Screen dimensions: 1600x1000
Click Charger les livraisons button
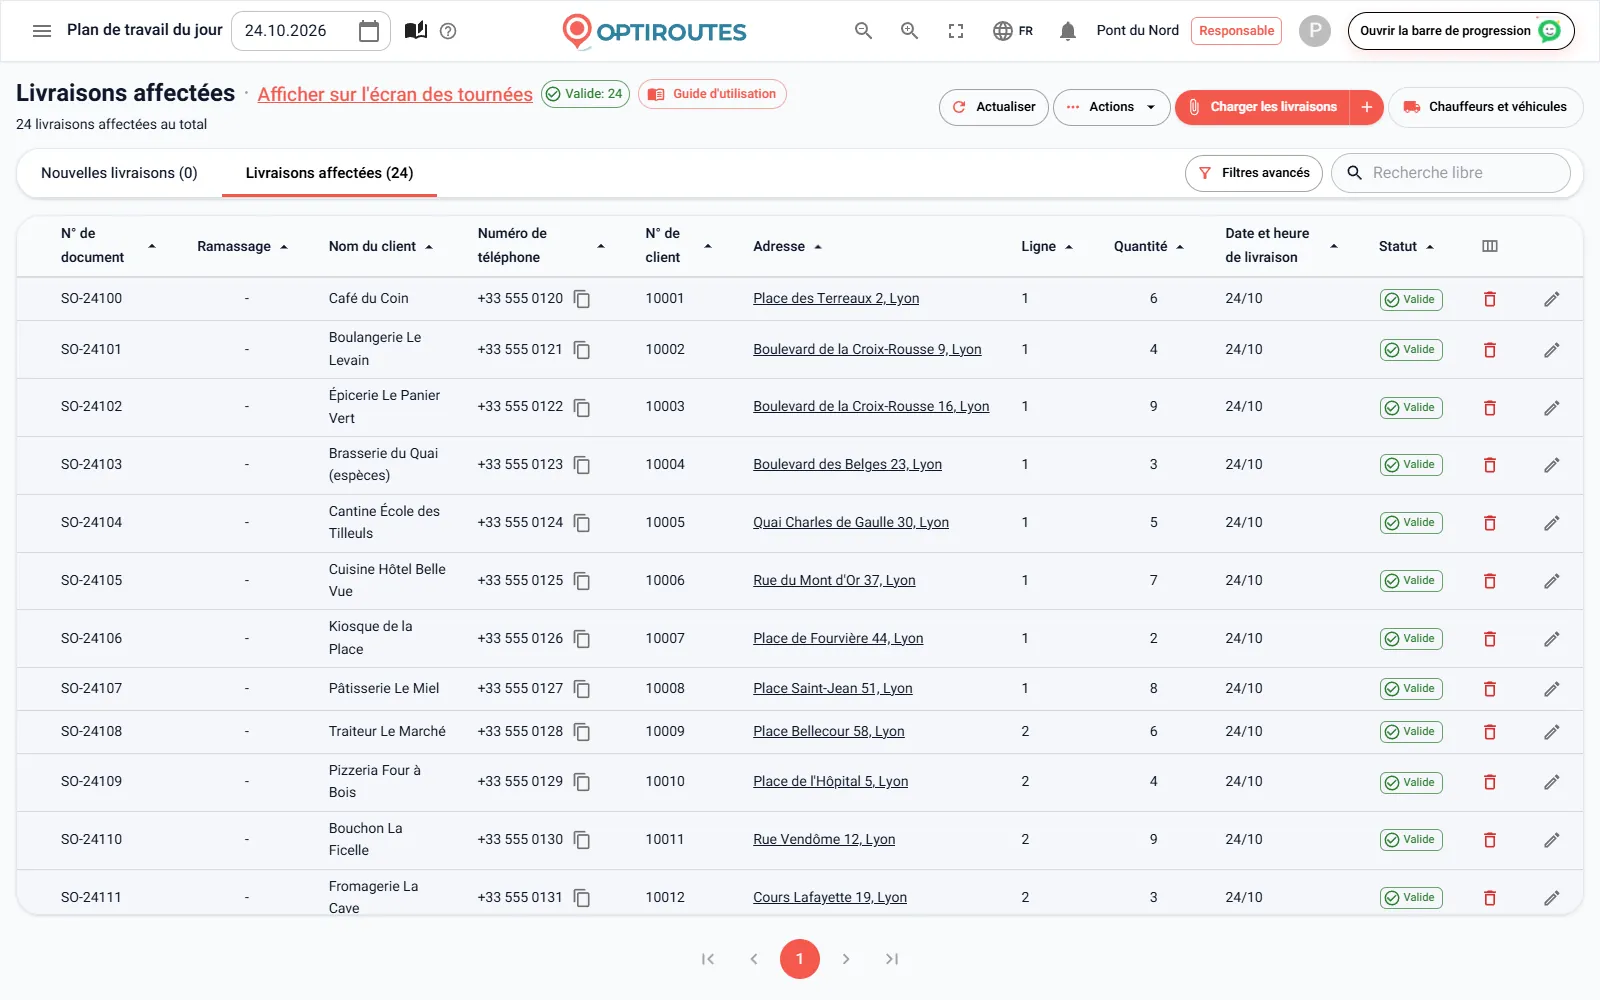tap(1263, 107)
